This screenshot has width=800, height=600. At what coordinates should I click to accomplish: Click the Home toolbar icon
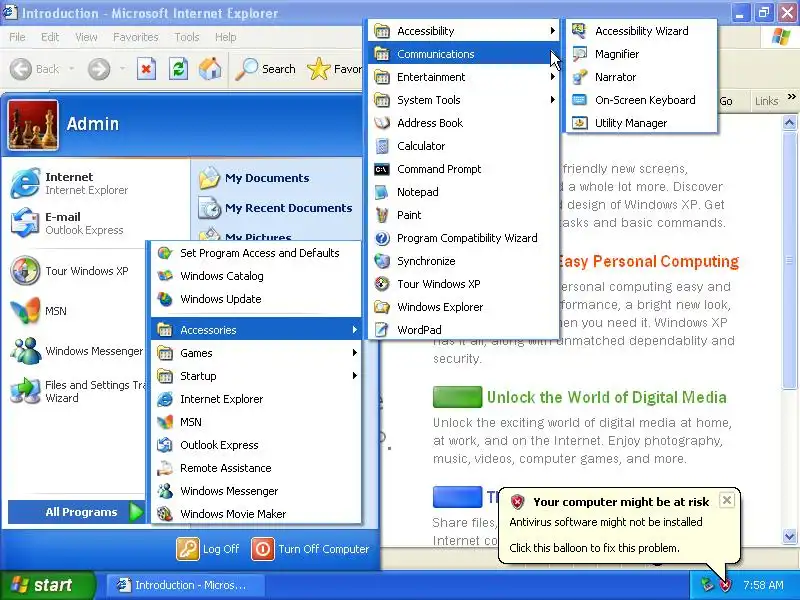point(210,69)
